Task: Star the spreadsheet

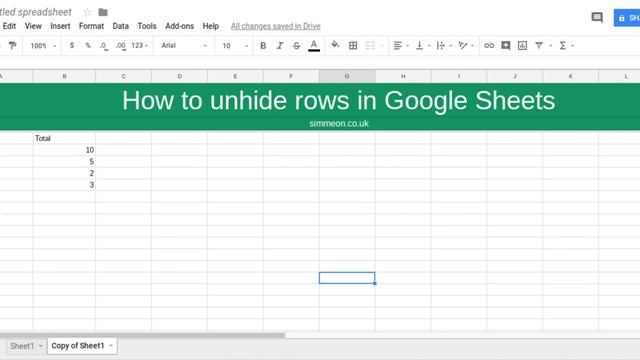Action: point(87,12)
